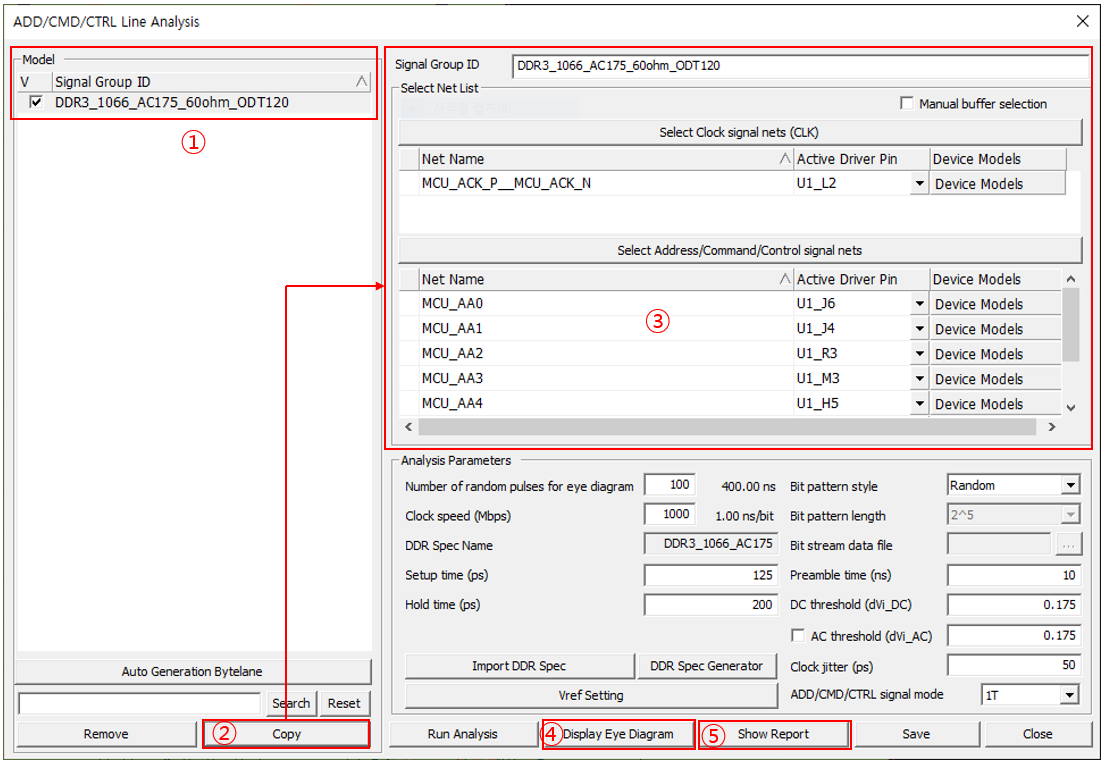Open Device Models for MCU_AA3
Image resolution: width=1104 pixels, height=763 pixels.
point(994,379)
